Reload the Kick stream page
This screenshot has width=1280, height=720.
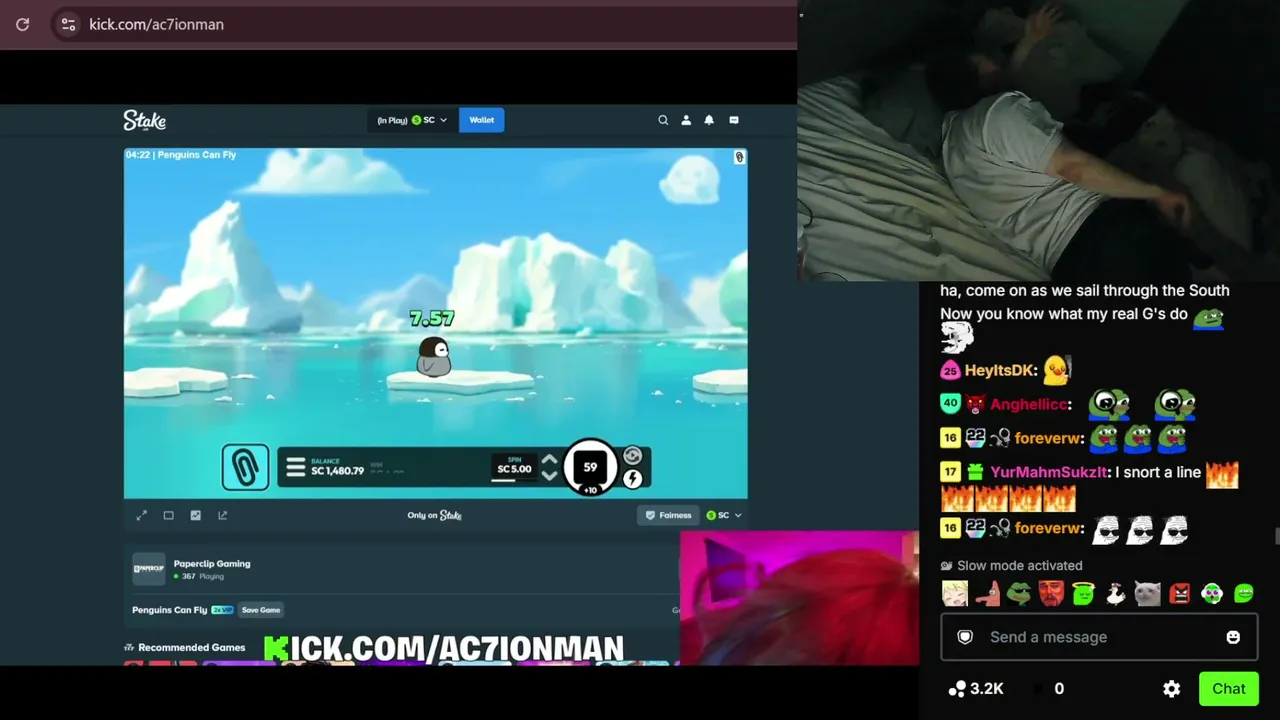[23, 24]
